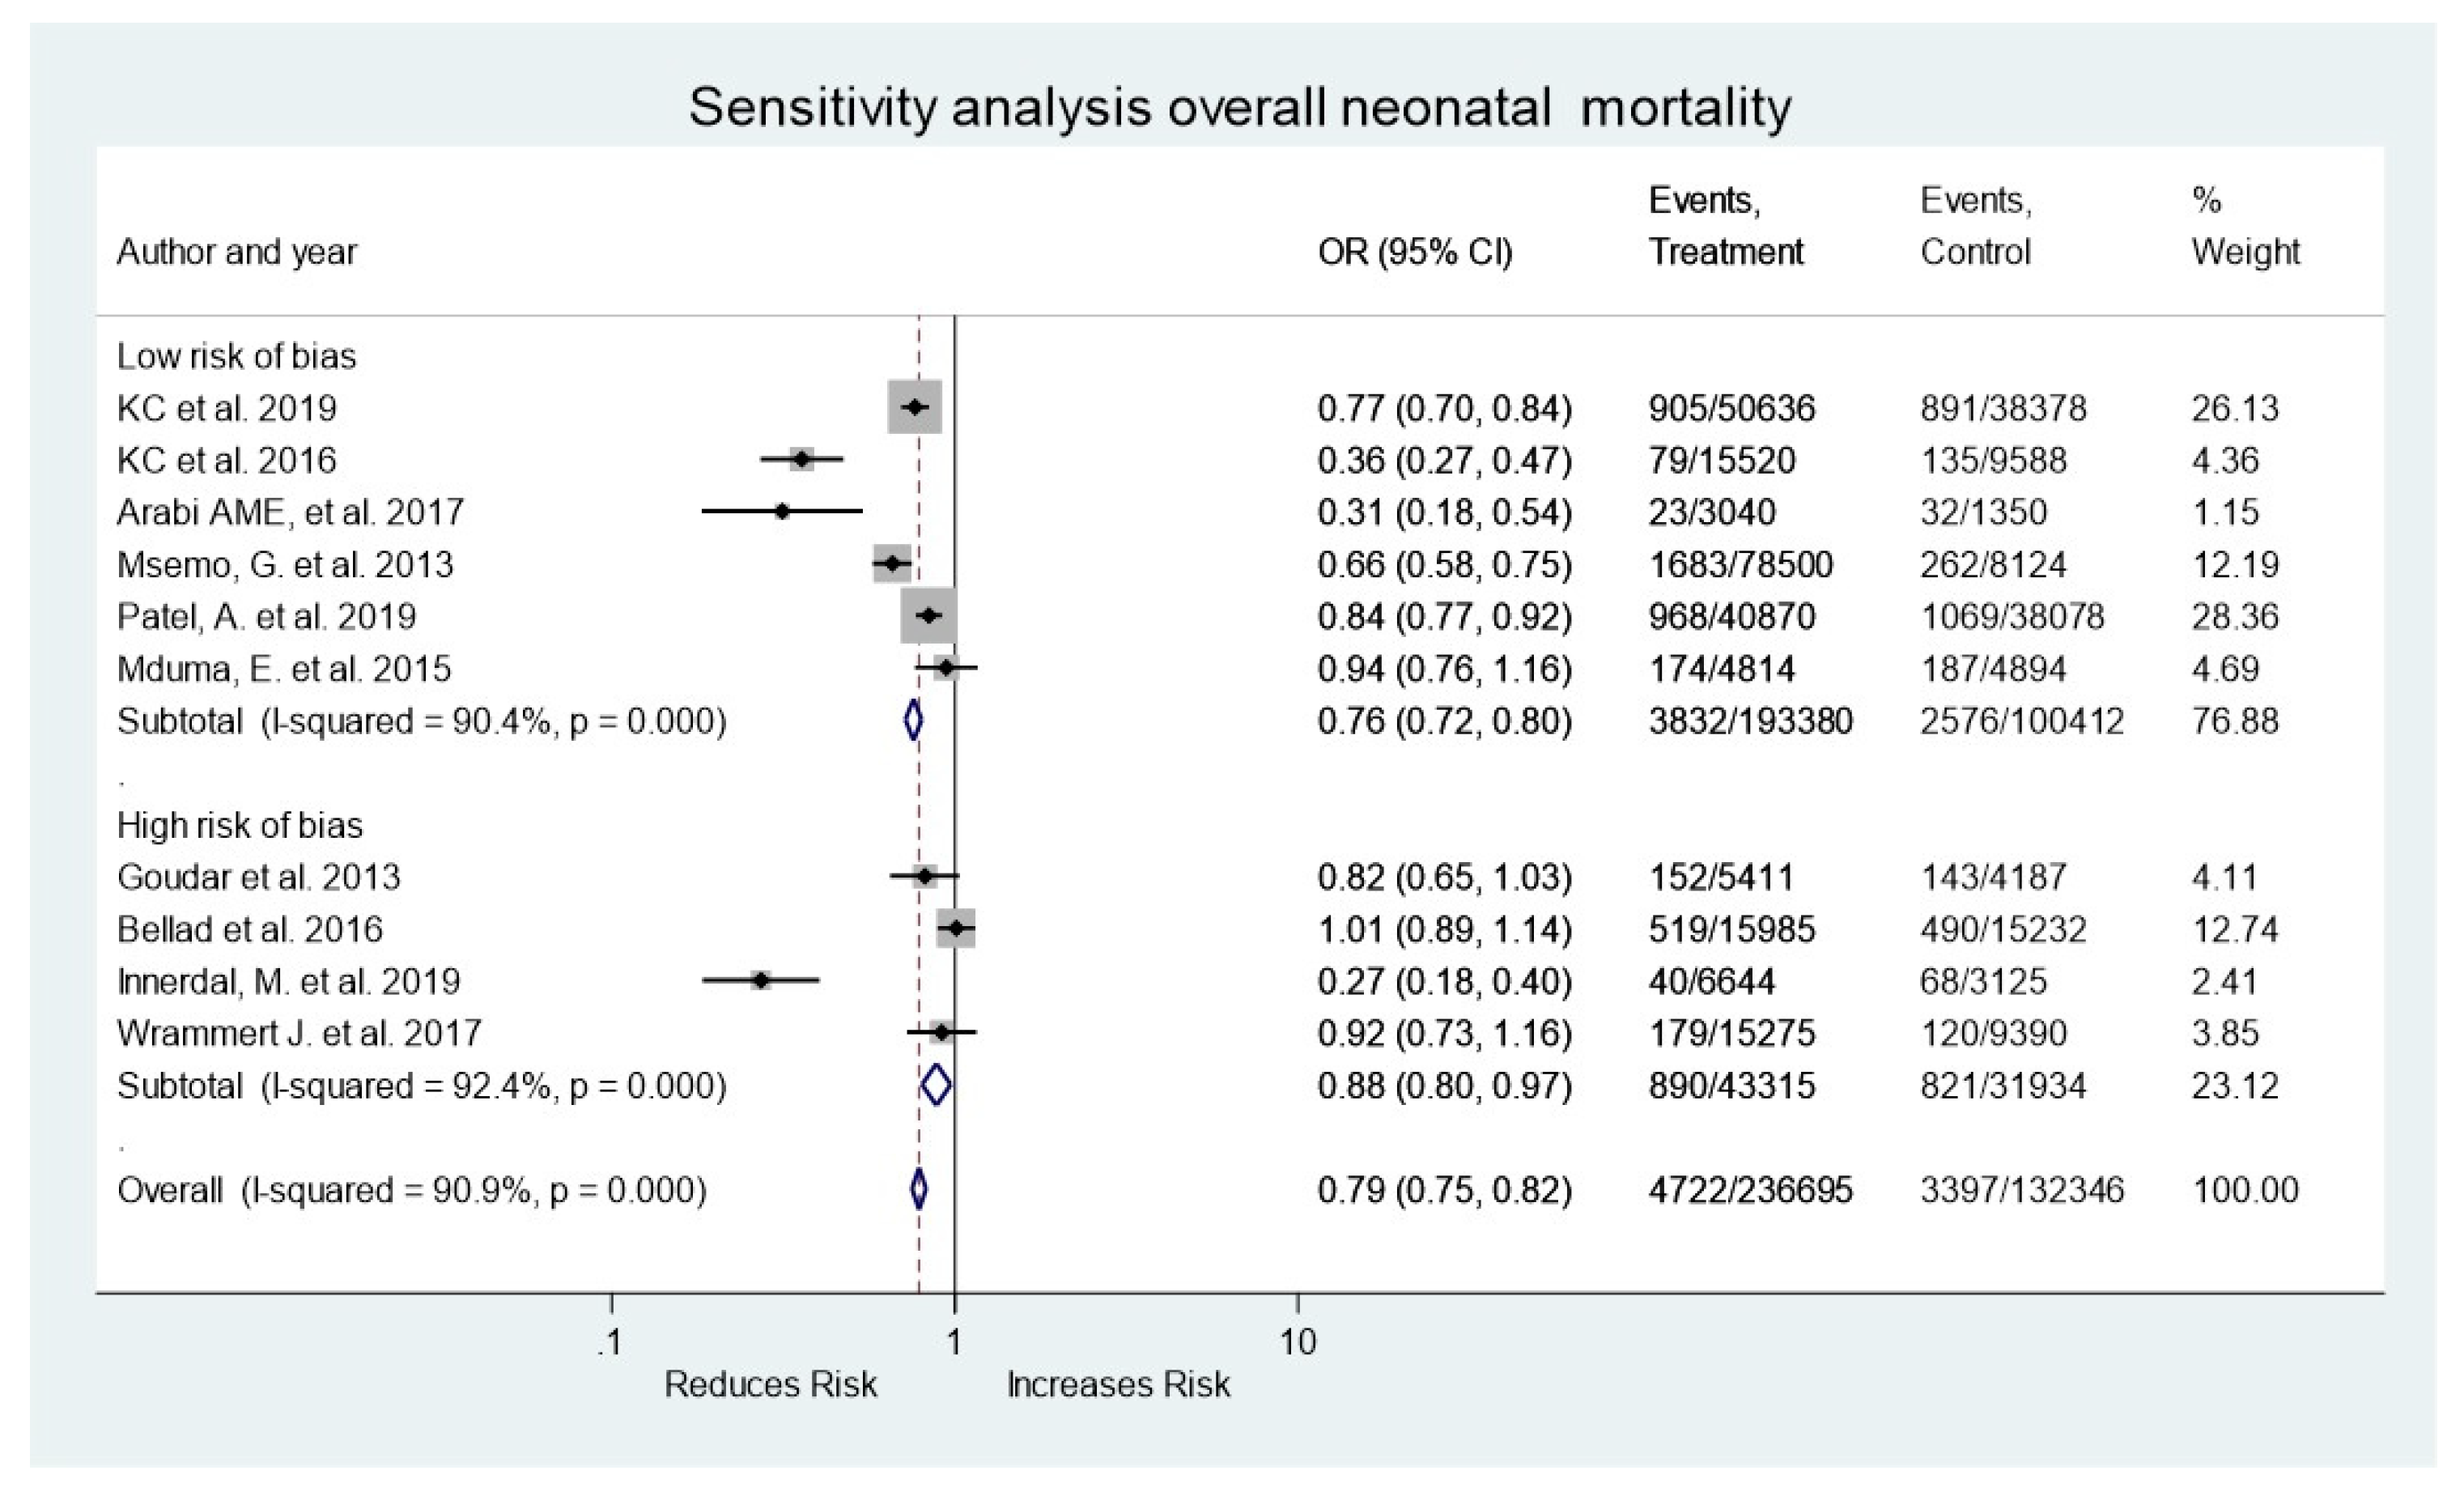Click the Innerdal 2019 point estimate marker
This screenshot has height=1496, width=2464.
pos(761,980)
